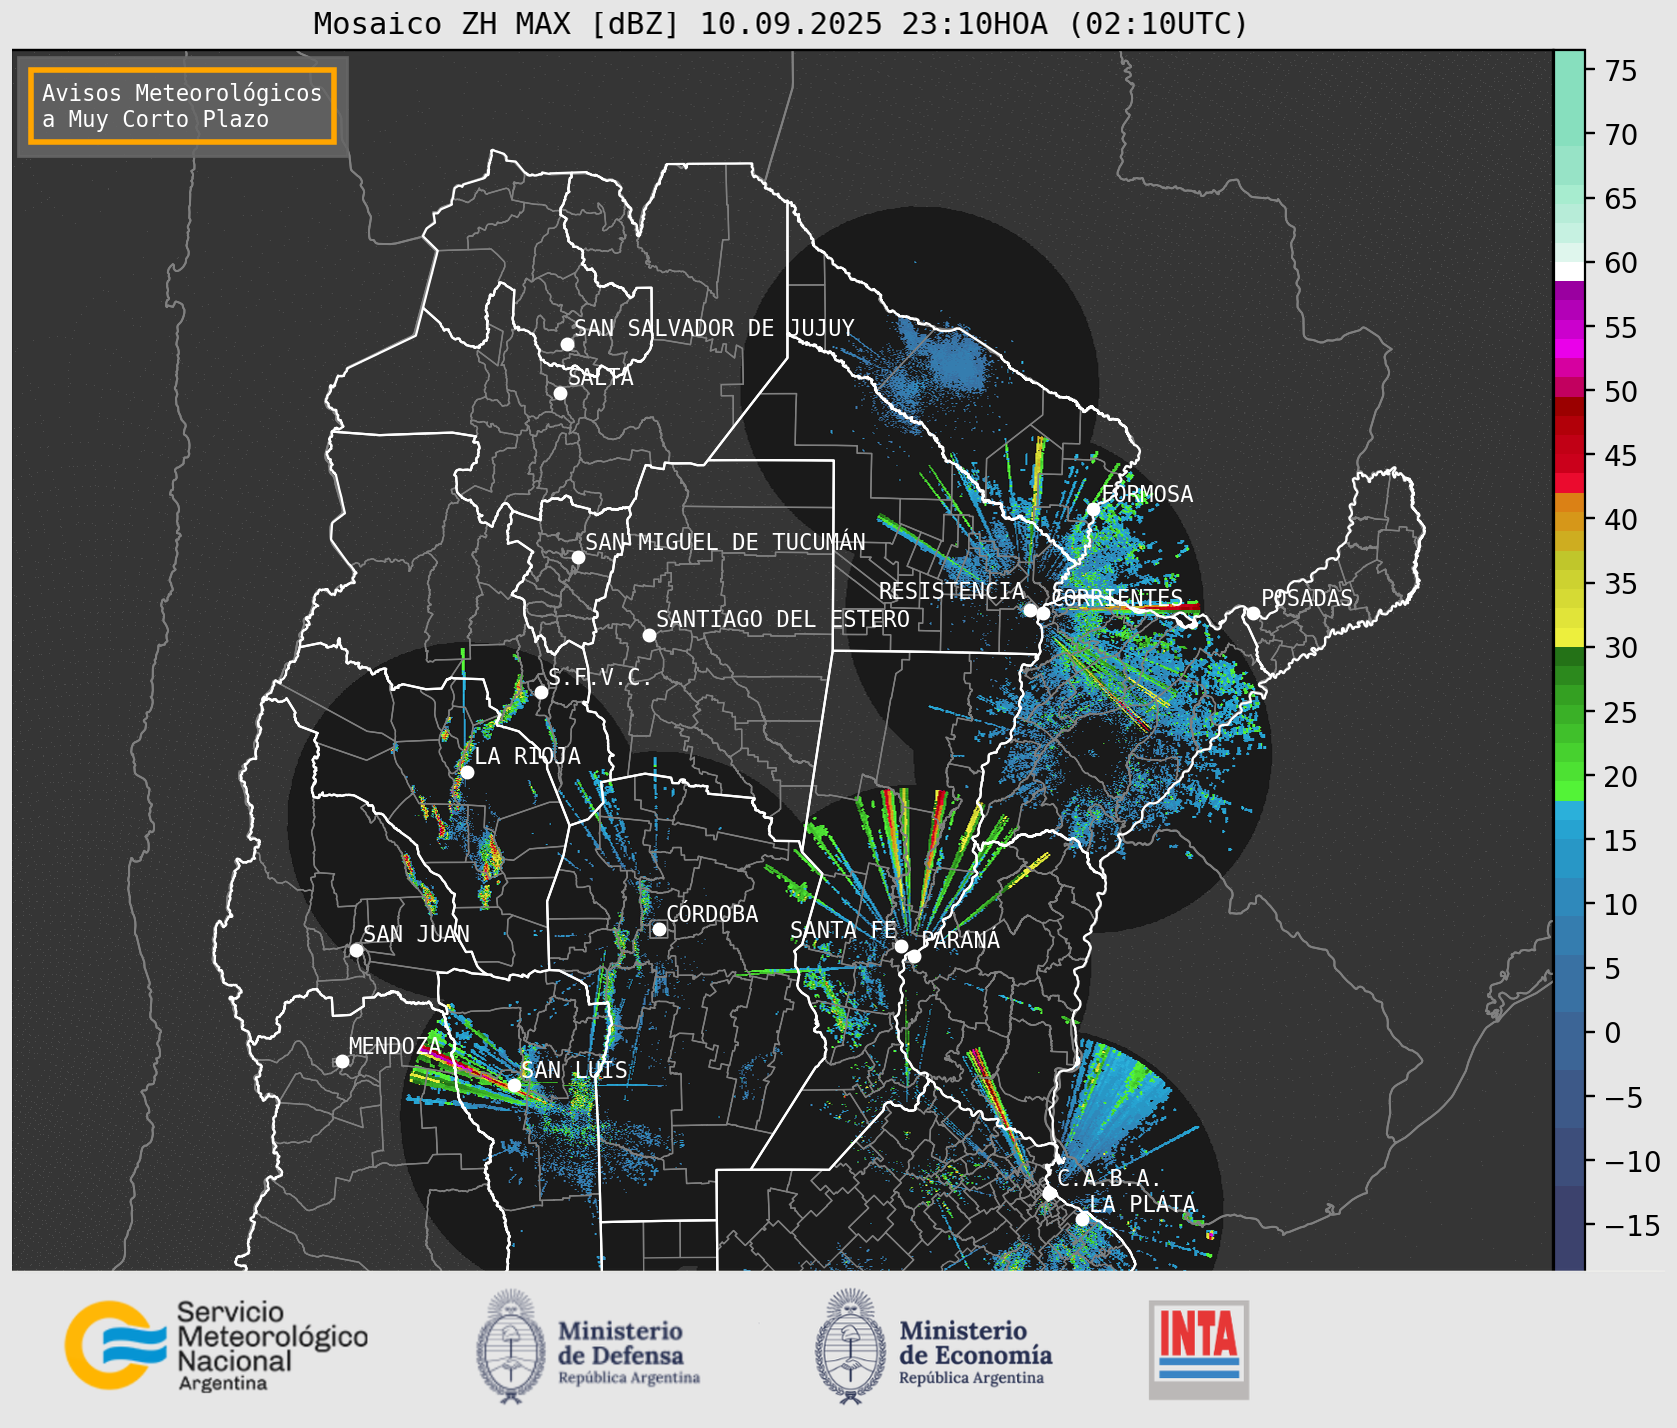Click the Paraná city marker
The width and height of the screenshot is (1677, 1428).
point(914,956)
